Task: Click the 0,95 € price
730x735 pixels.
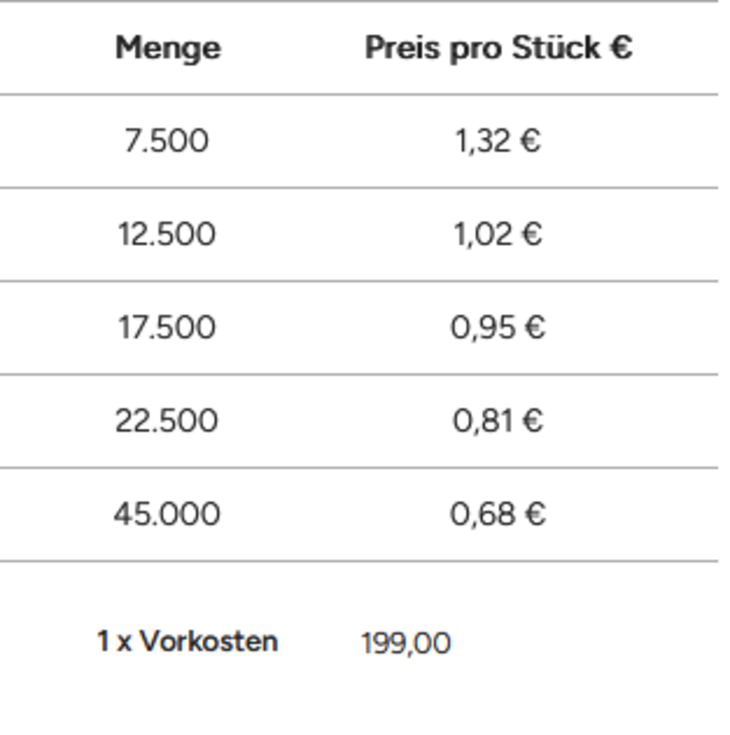Action: click(x=497, y=328)
